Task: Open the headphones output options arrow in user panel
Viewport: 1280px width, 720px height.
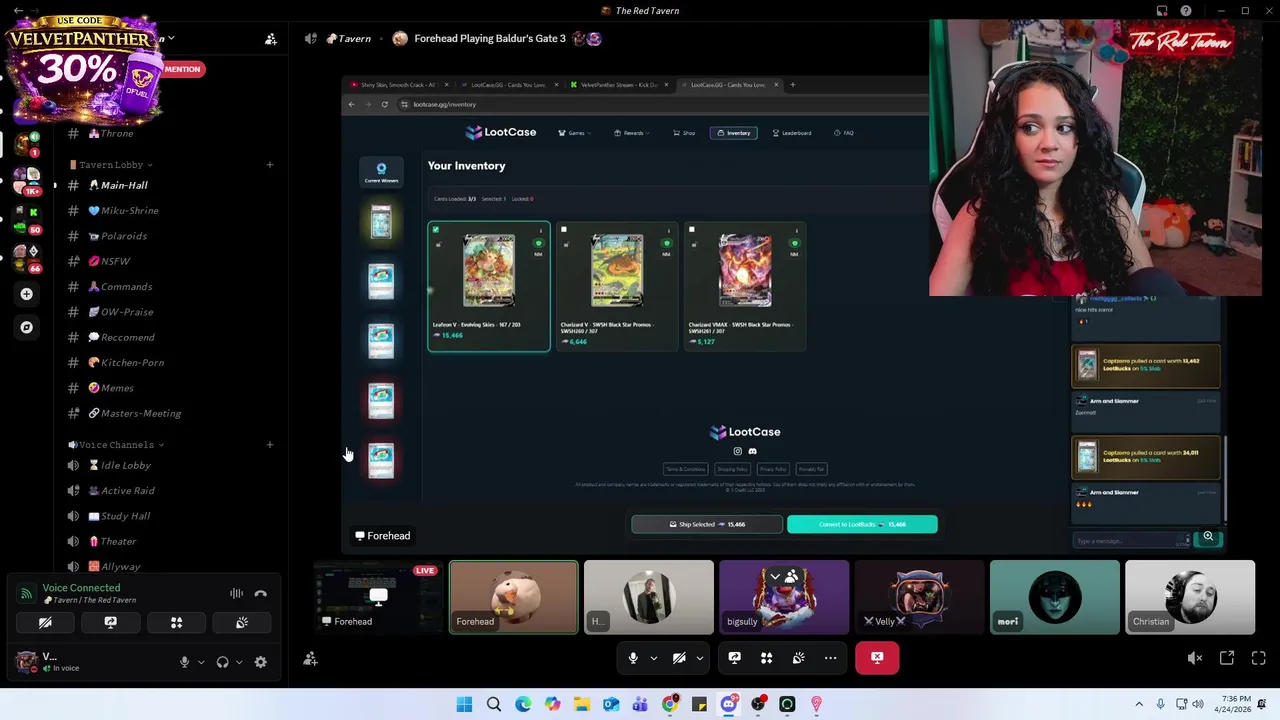Action: pos(239,662)
